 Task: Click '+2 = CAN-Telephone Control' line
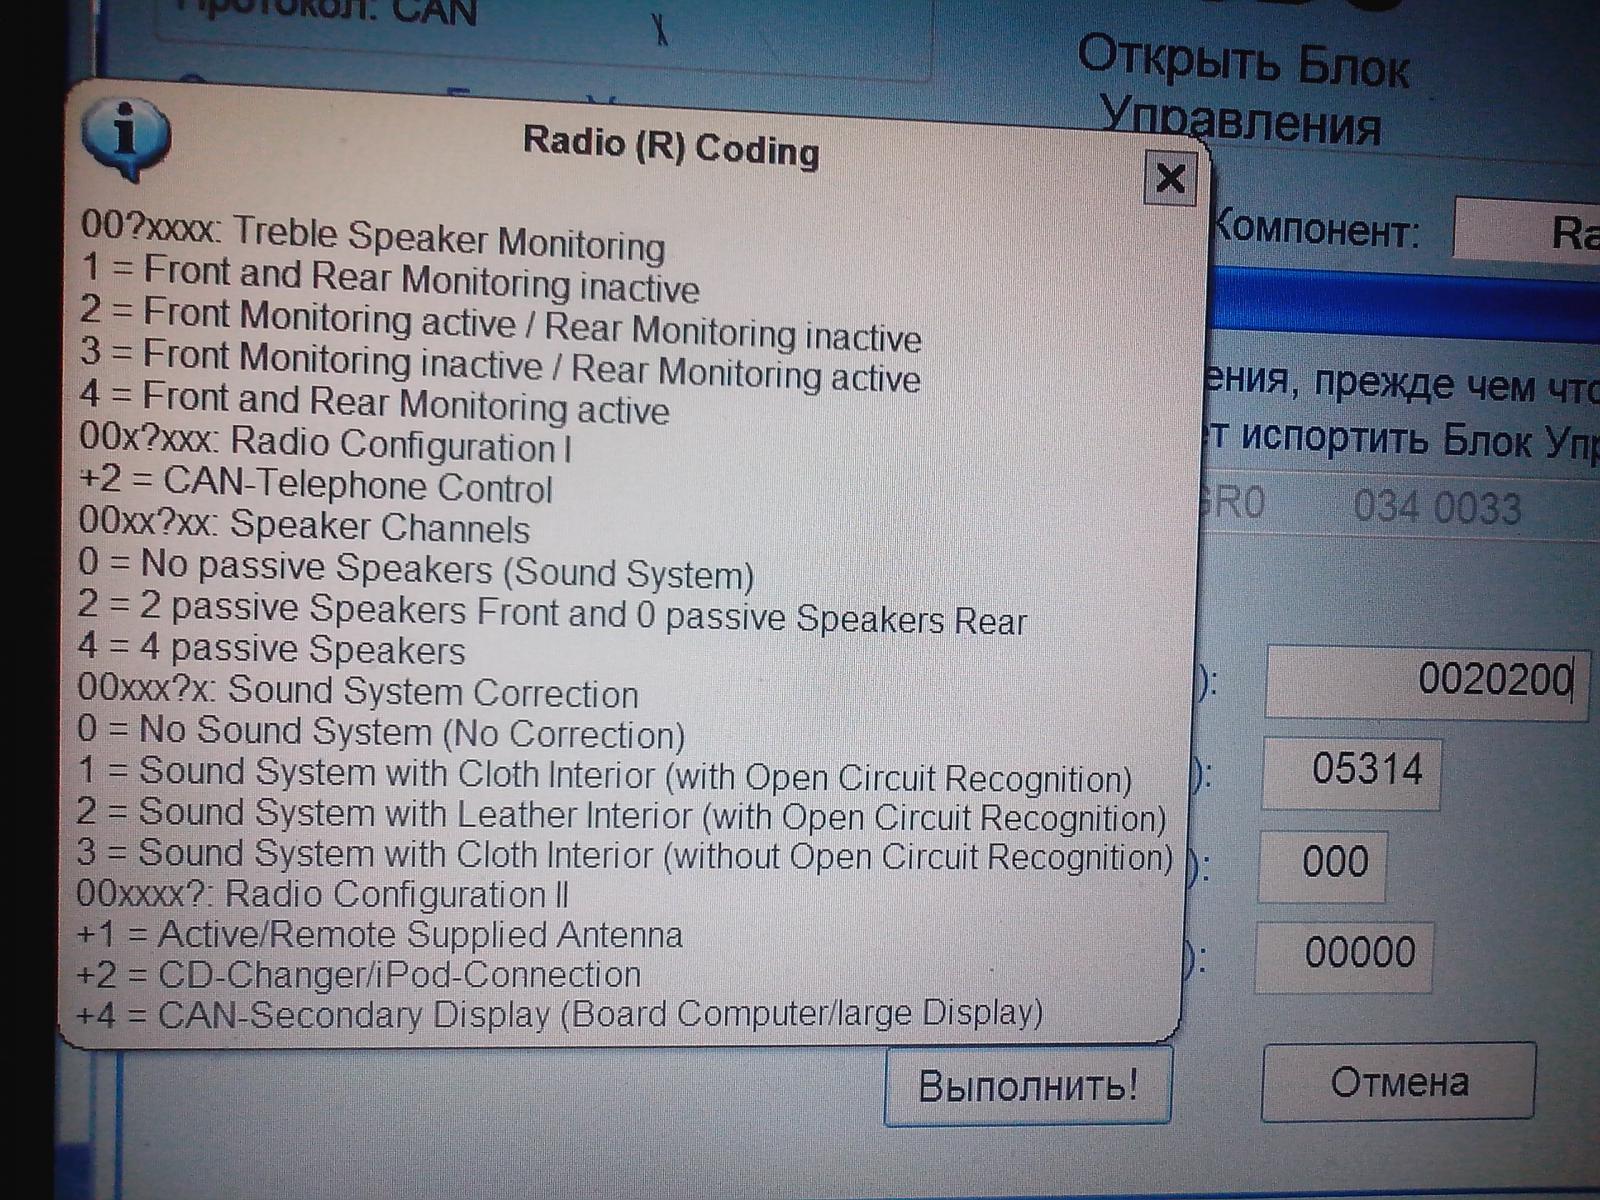click(315, 484)
